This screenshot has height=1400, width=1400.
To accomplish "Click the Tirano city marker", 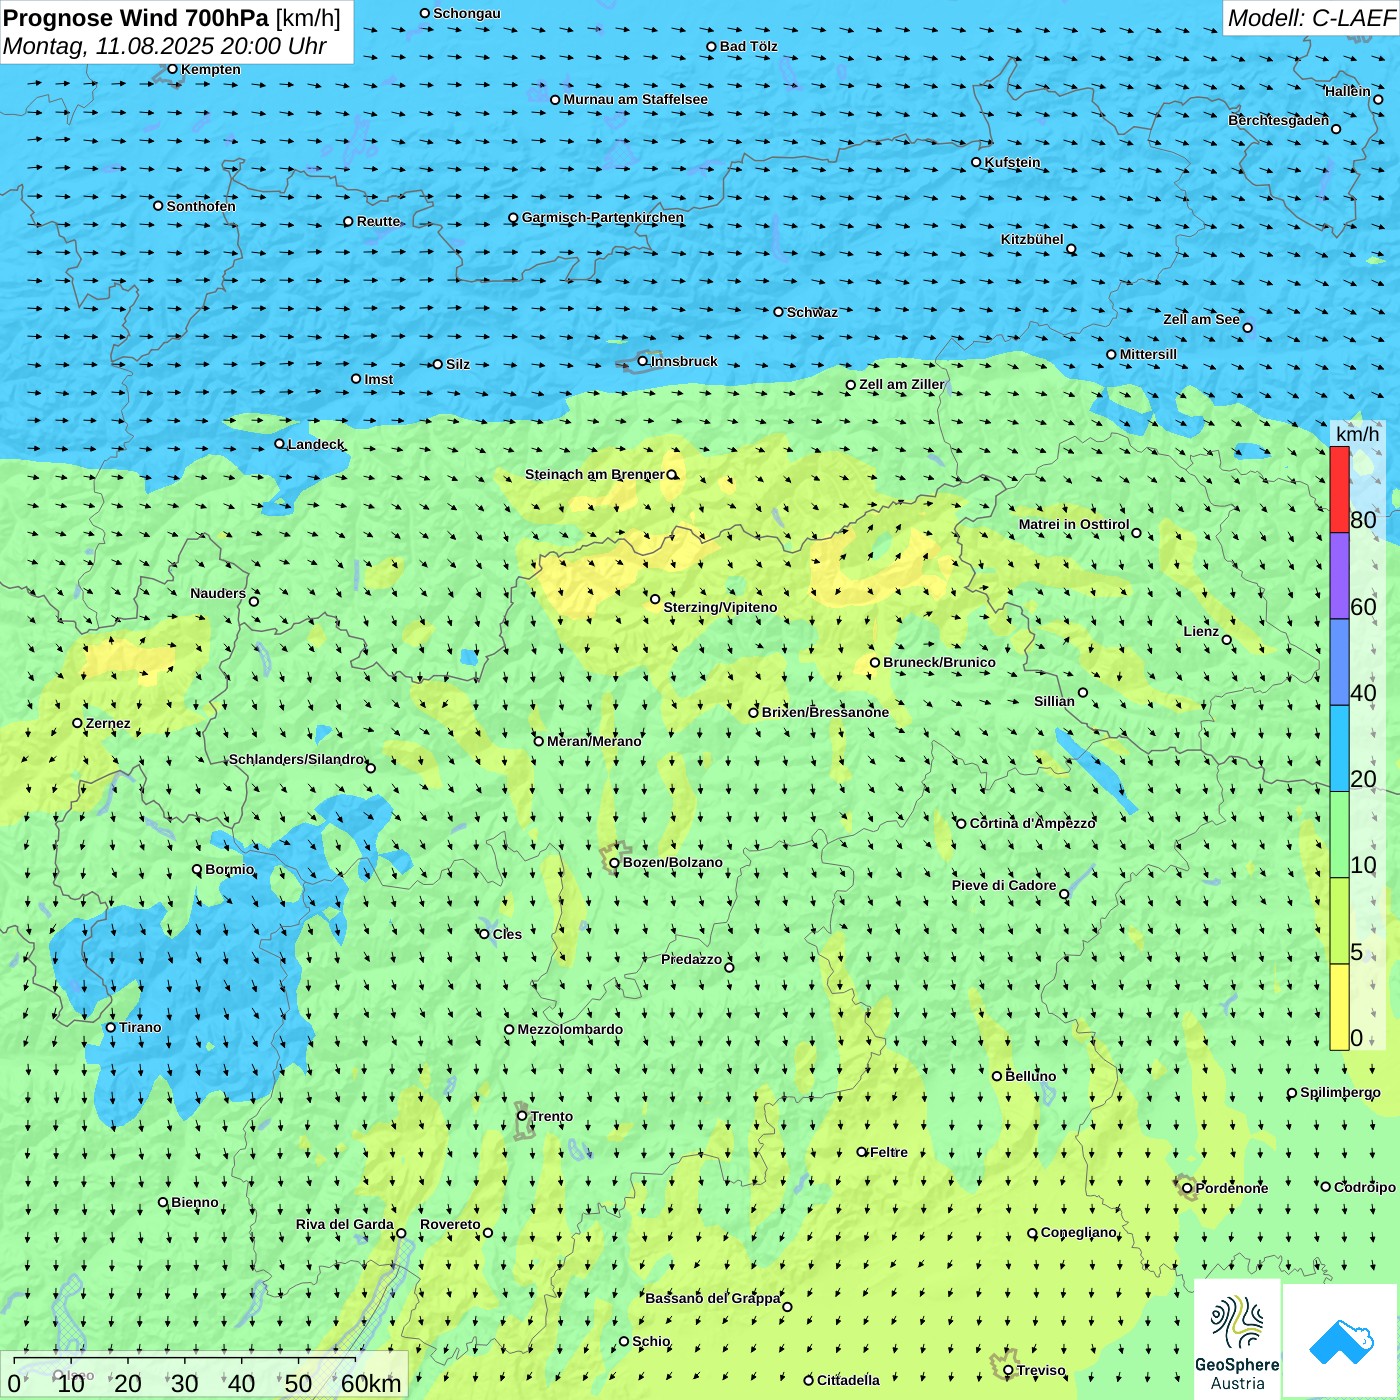I will pos(111,1027).
